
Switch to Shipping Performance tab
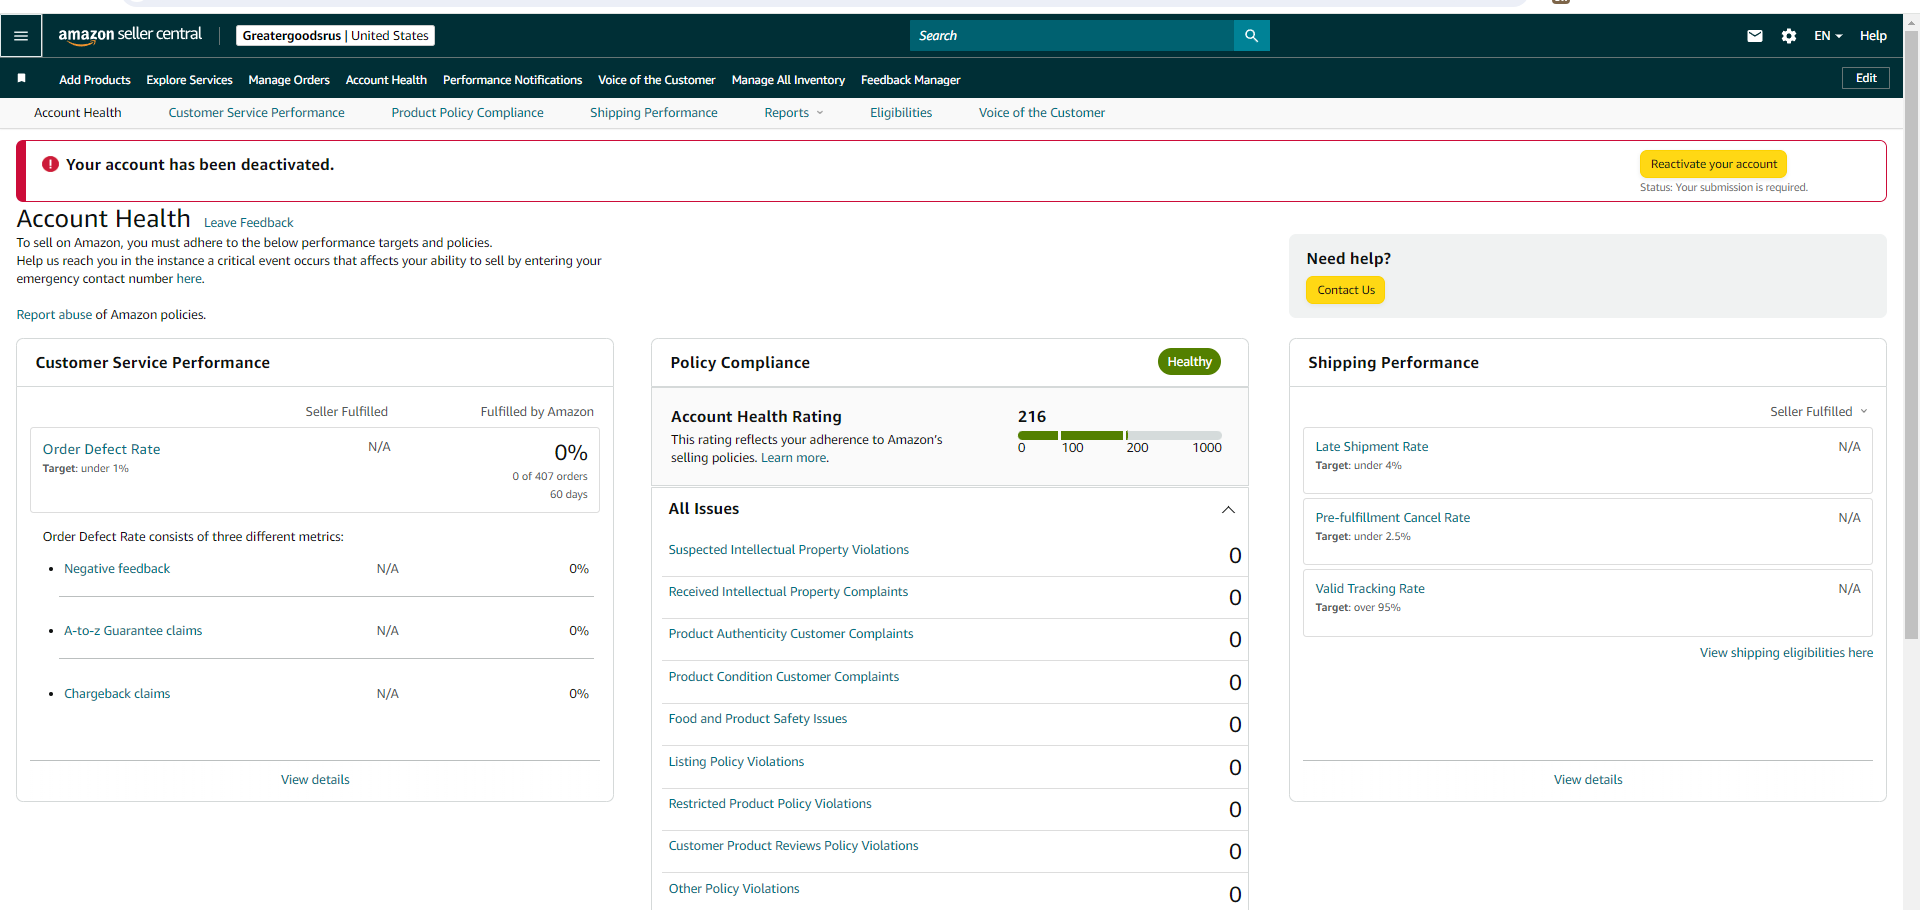pos(654,113)
